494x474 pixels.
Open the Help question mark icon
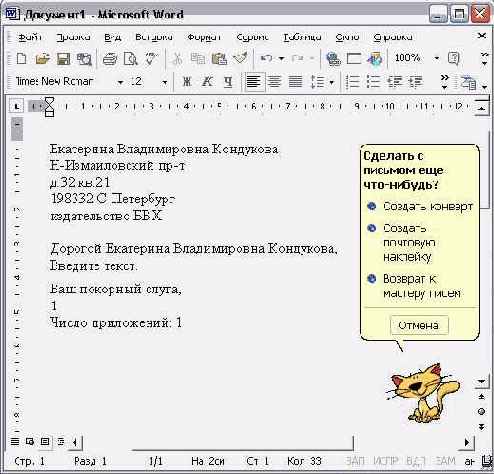click(454, 58)
